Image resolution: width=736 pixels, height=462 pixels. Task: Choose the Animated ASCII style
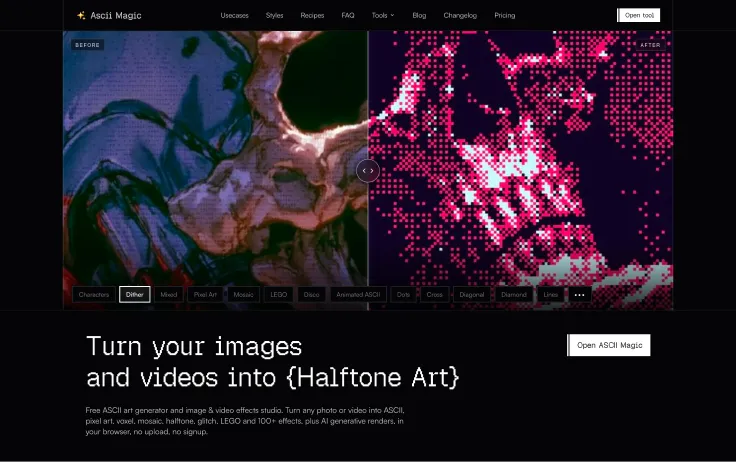point(358,295)
